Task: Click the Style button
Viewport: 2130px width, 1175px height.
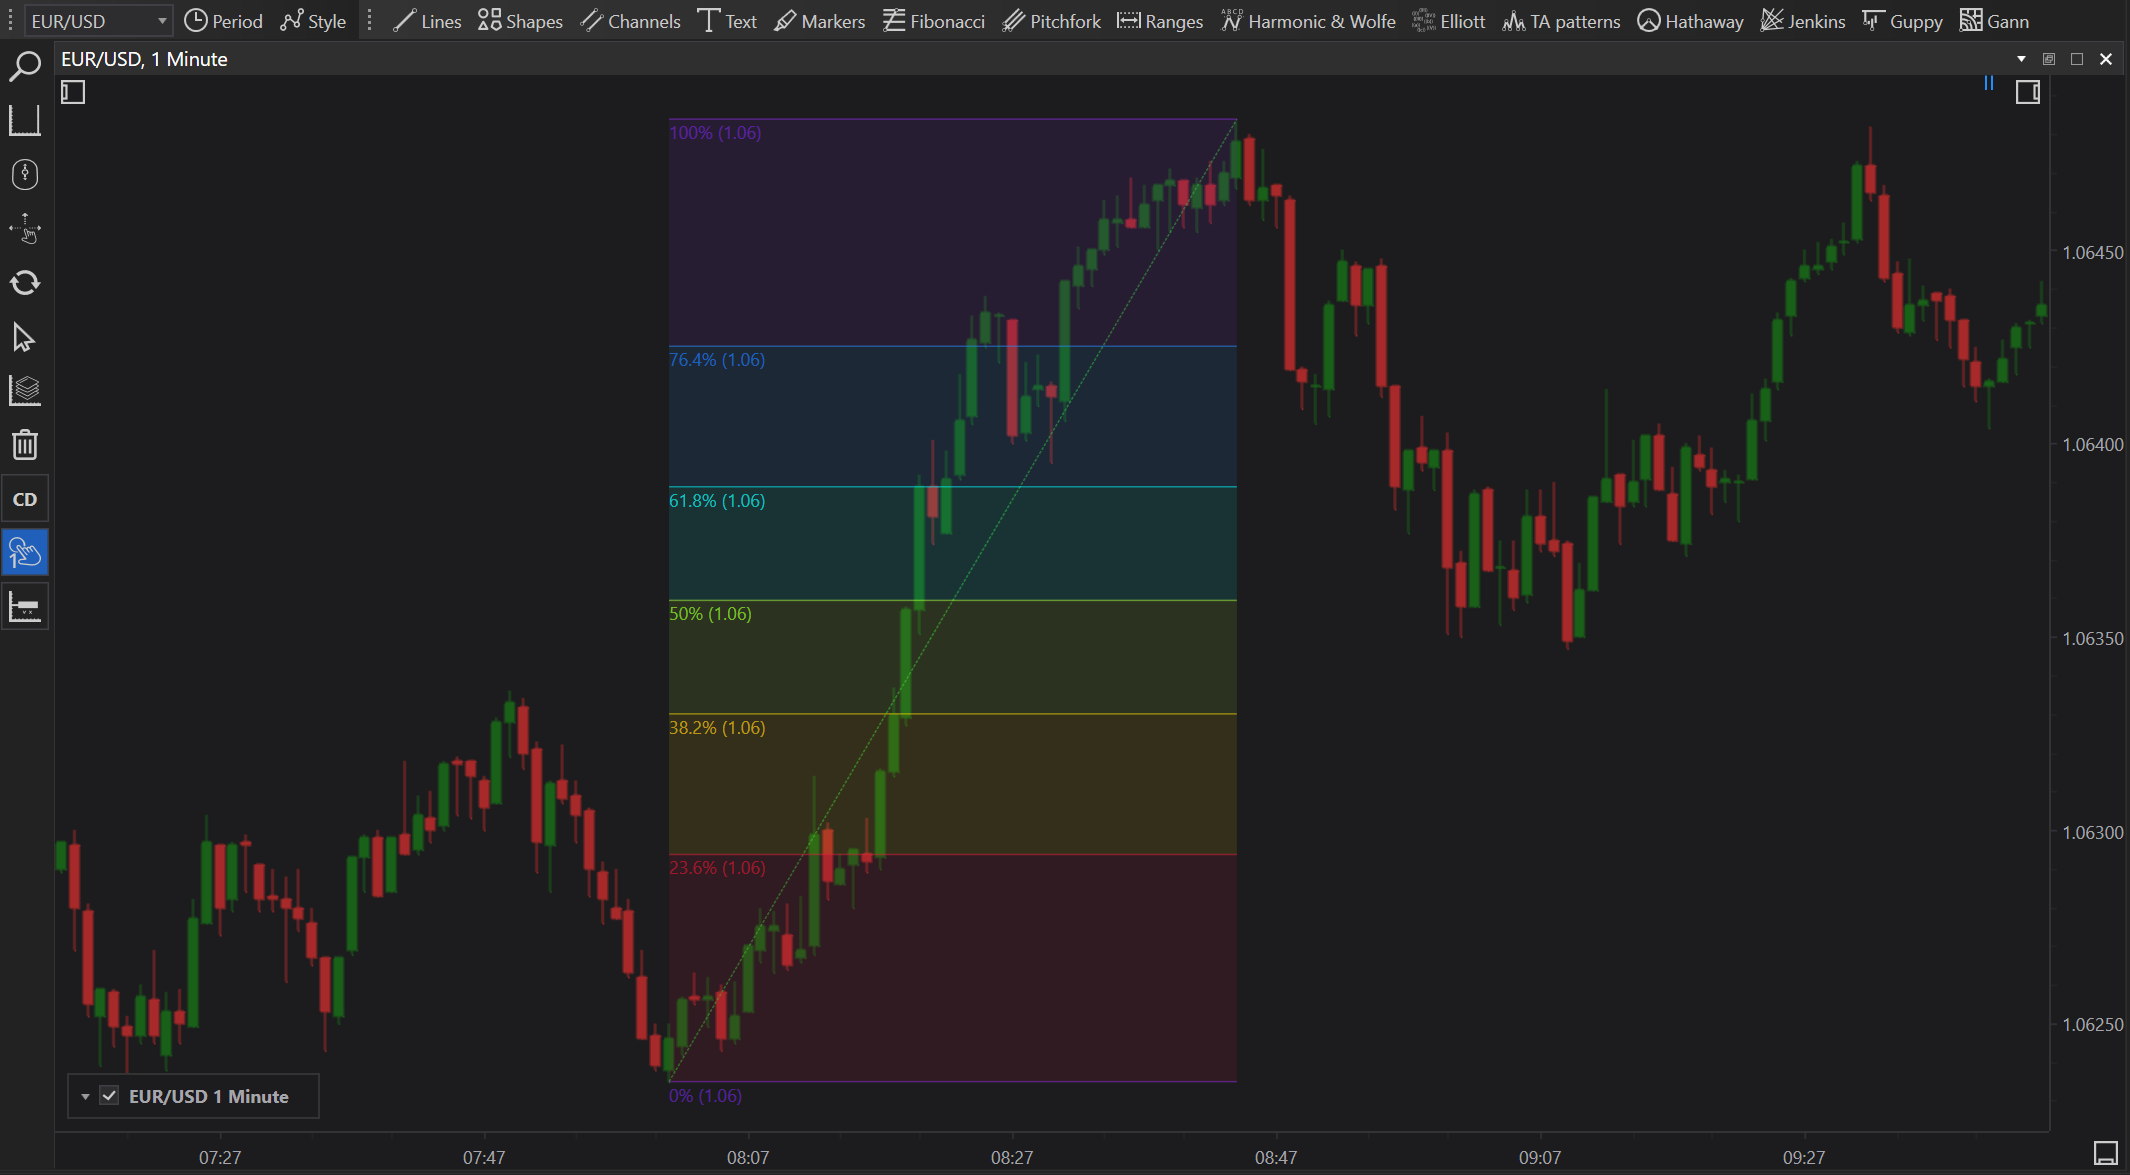Action: tap(313, 21)
